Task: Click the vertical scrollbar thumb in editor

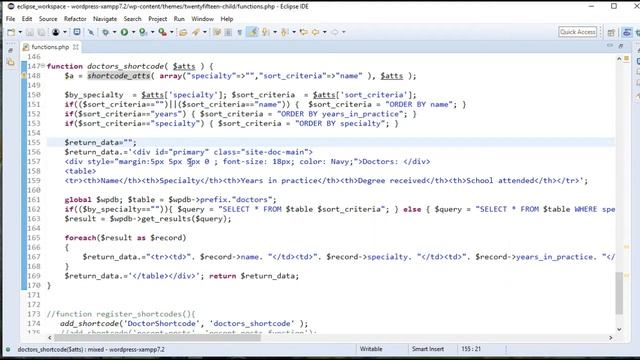Action: click(619, 293)
